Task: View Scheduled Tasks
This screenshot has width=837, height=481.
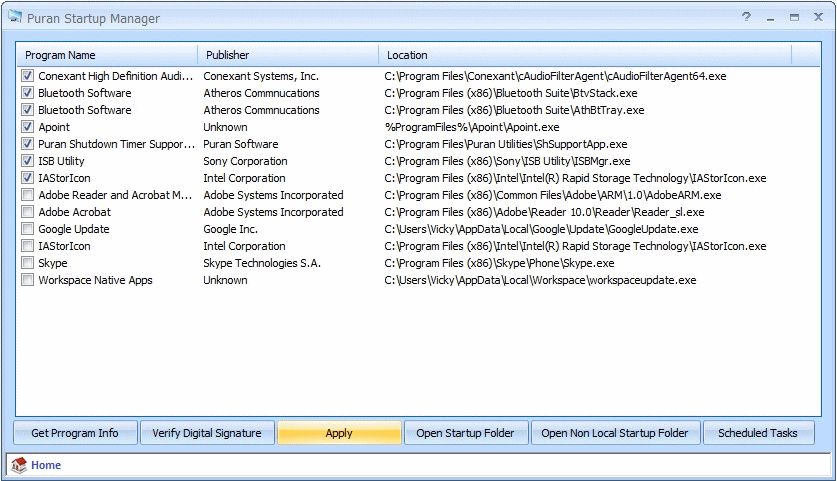Action: pyautogui.click(x=758, y=433)
